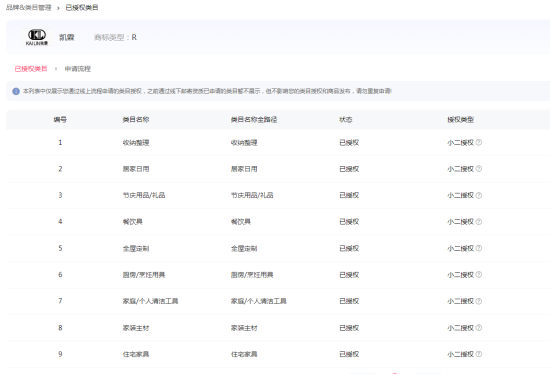Click the 小二授权 text in the 居家日用 row
The height and width of the screenshot is (374, 550).
pos(460,169)
